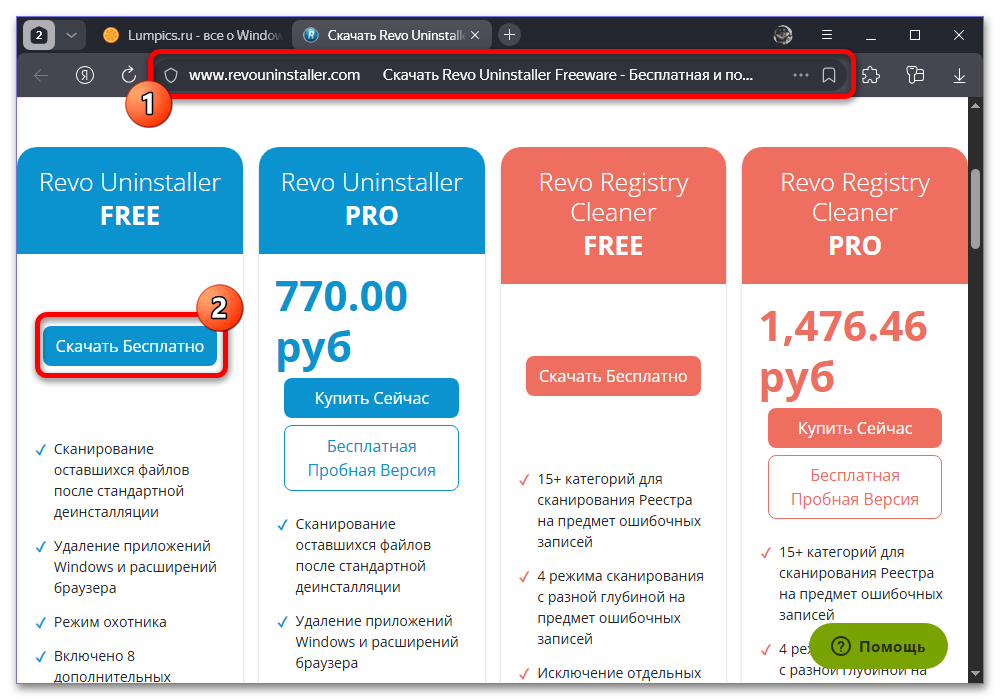This screenshot has width=1000, height=700.
Task: Open the address bar three-dot menu
Action: (800, 75)
